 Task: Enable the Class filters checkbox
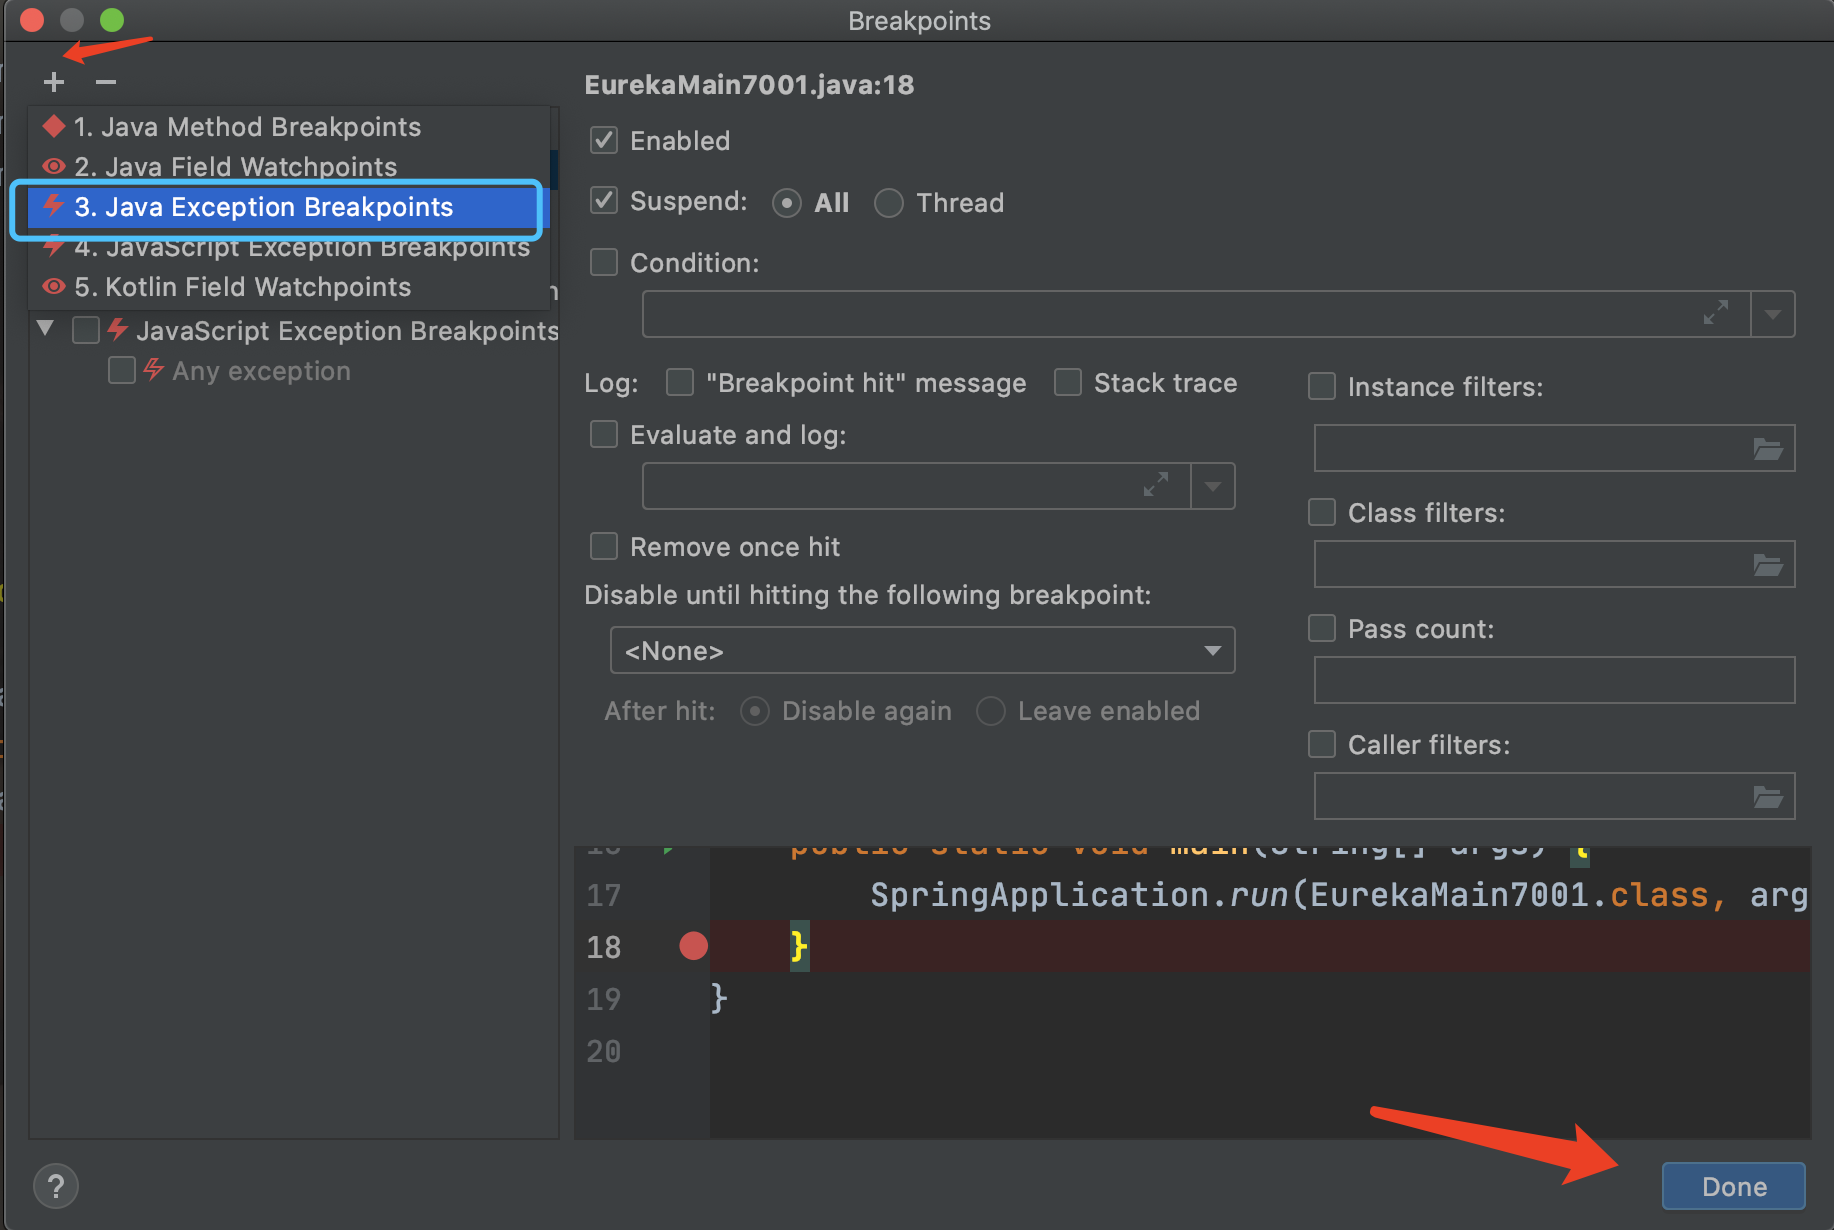(x=1322, y=512)
